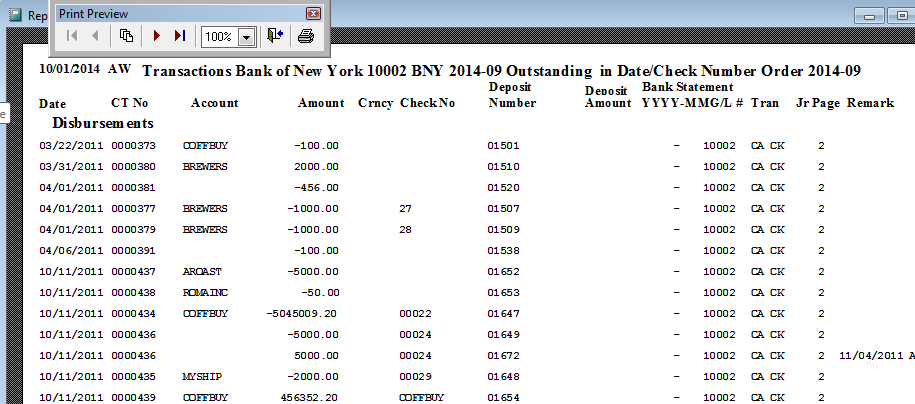Close preview using the door icon
This screenshot has width=915, height=404.
[275, 36]
